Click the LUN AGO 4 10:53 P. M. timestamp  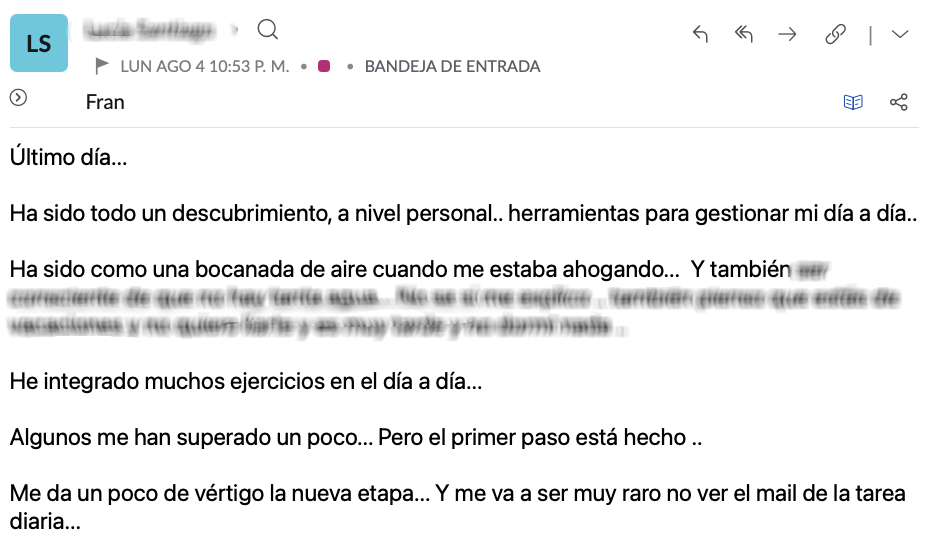point(204,67)
